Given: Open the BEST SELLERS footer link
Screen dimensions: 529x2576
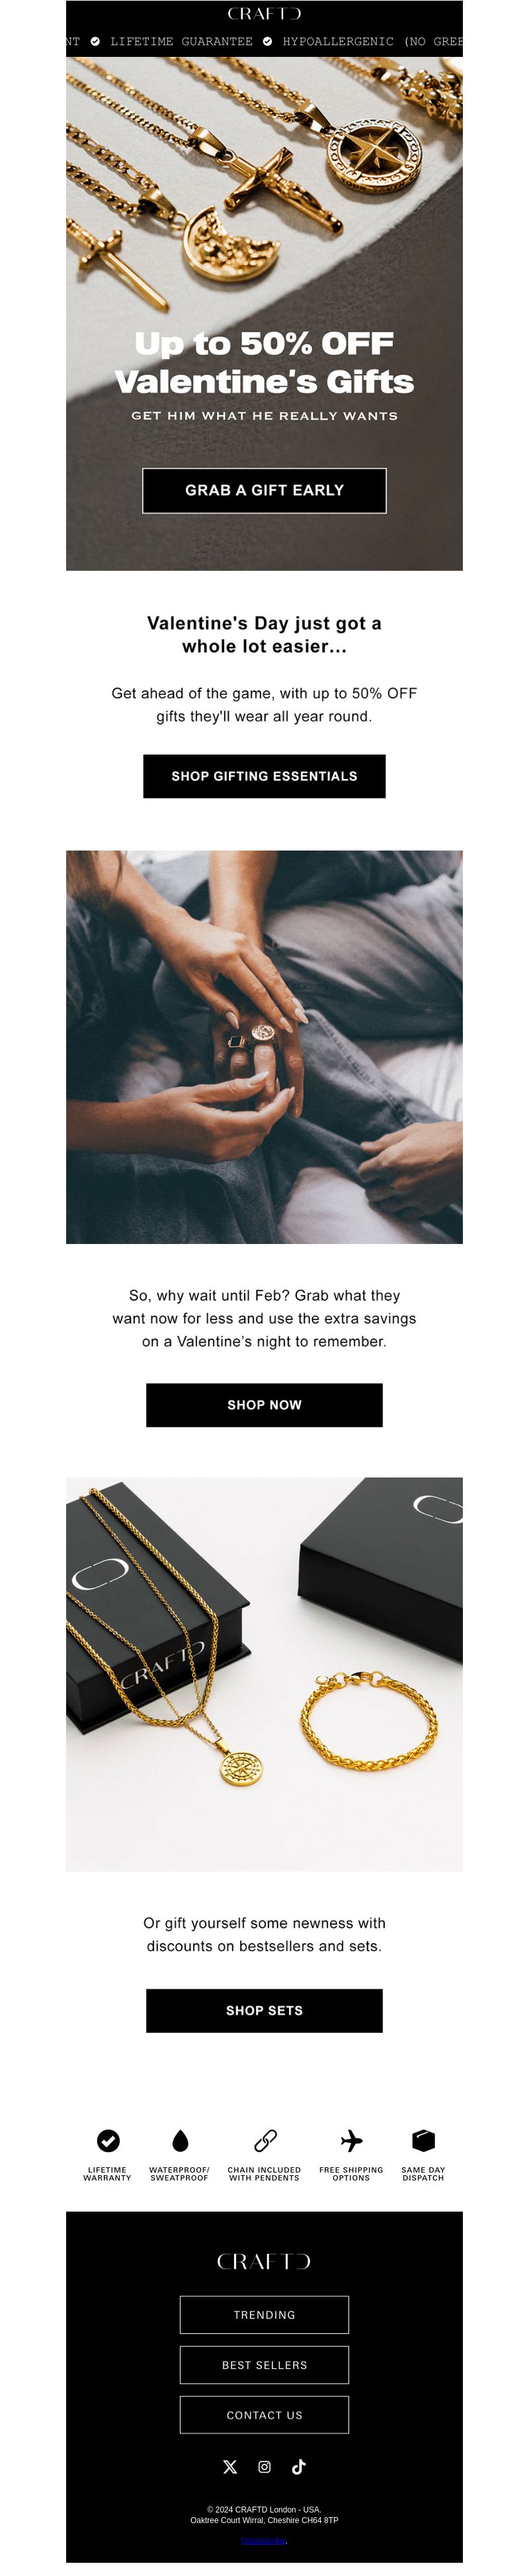Looking at the screenshot, I should pyautogui.click(x=264, y=2364).
